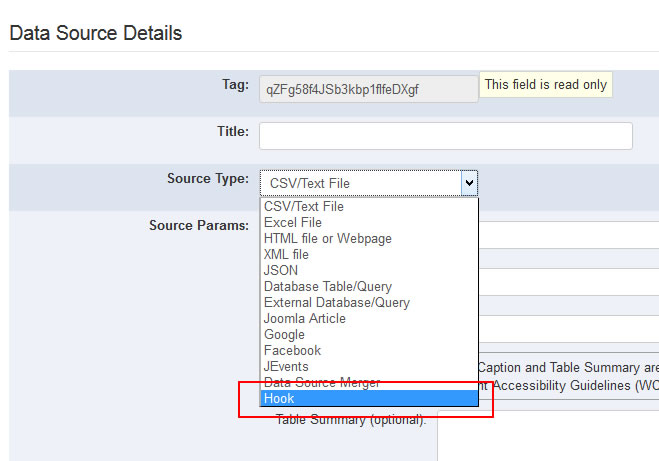This screenshot has height=461, width=659.
Task: Click the first Source Params input box
Action: pos(568,235)
